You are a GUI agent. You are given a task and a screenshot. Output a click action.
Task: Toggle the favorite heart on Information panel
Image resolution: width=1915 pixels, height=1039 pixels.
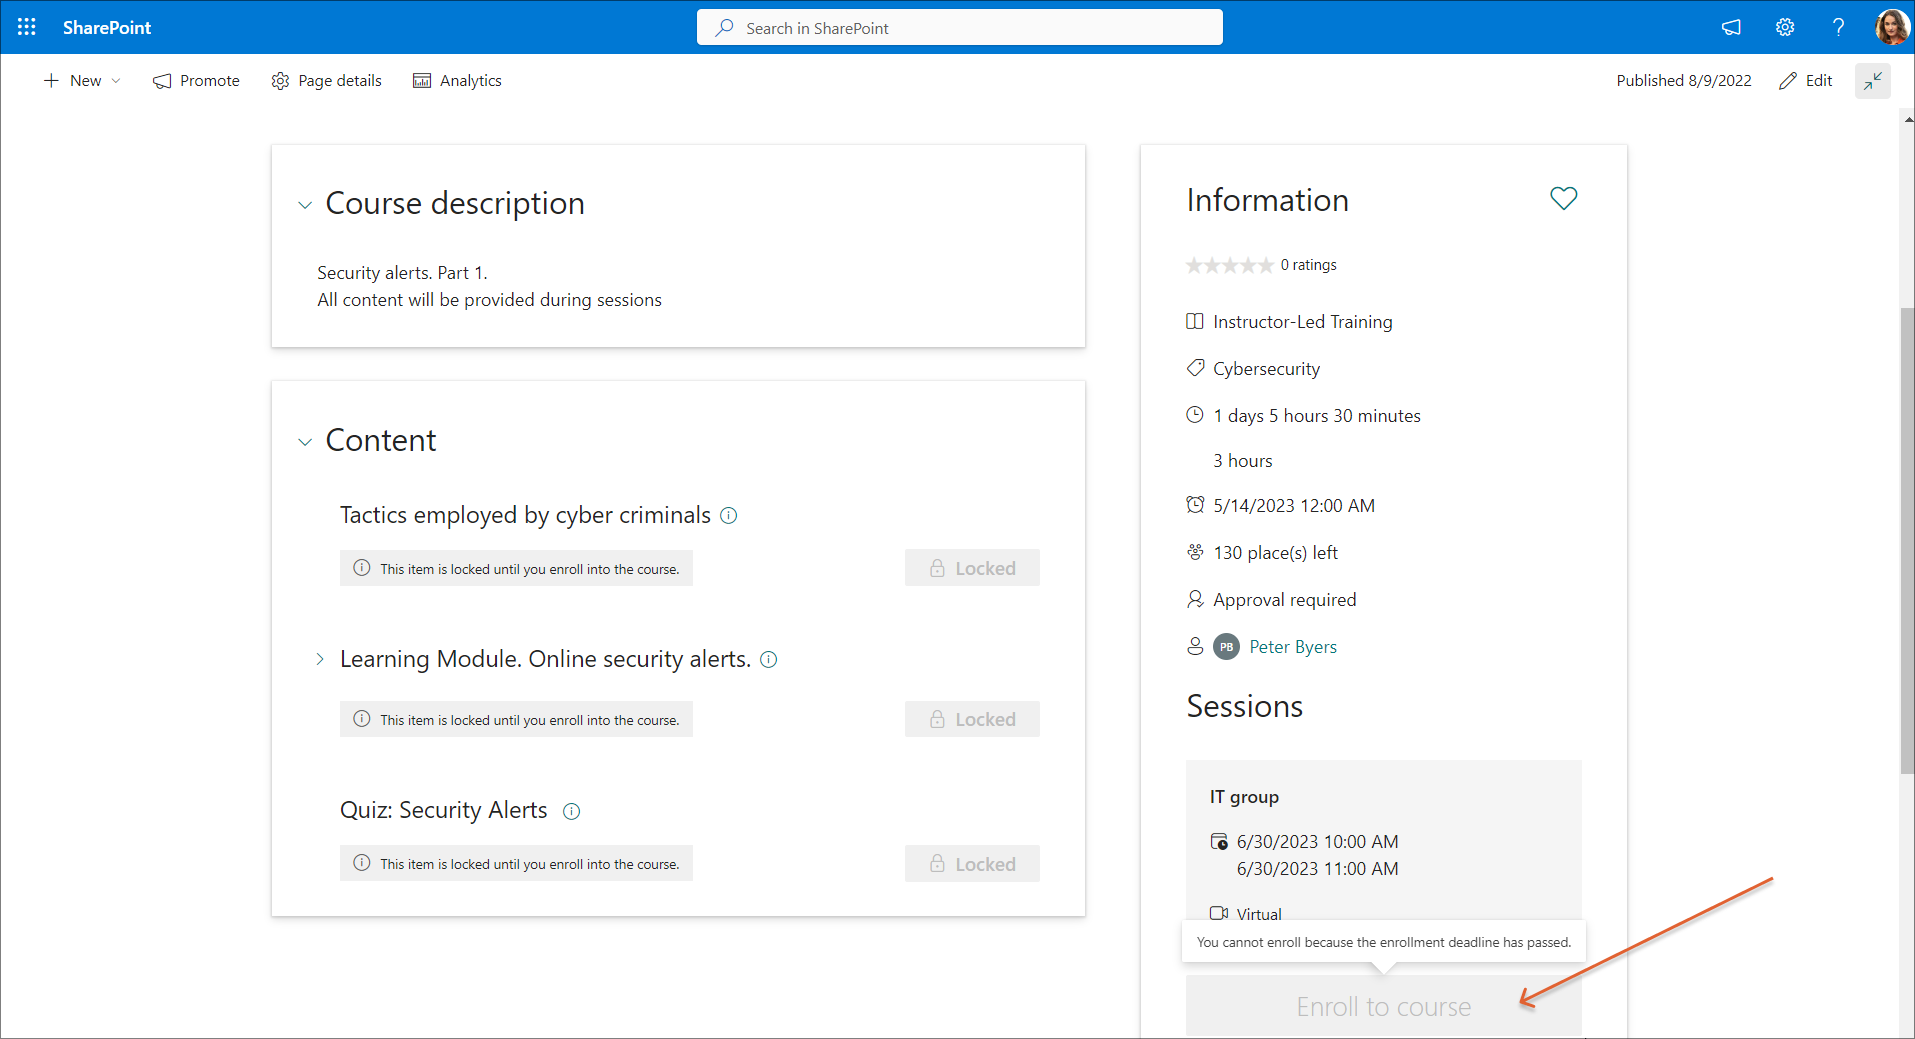1563,198
